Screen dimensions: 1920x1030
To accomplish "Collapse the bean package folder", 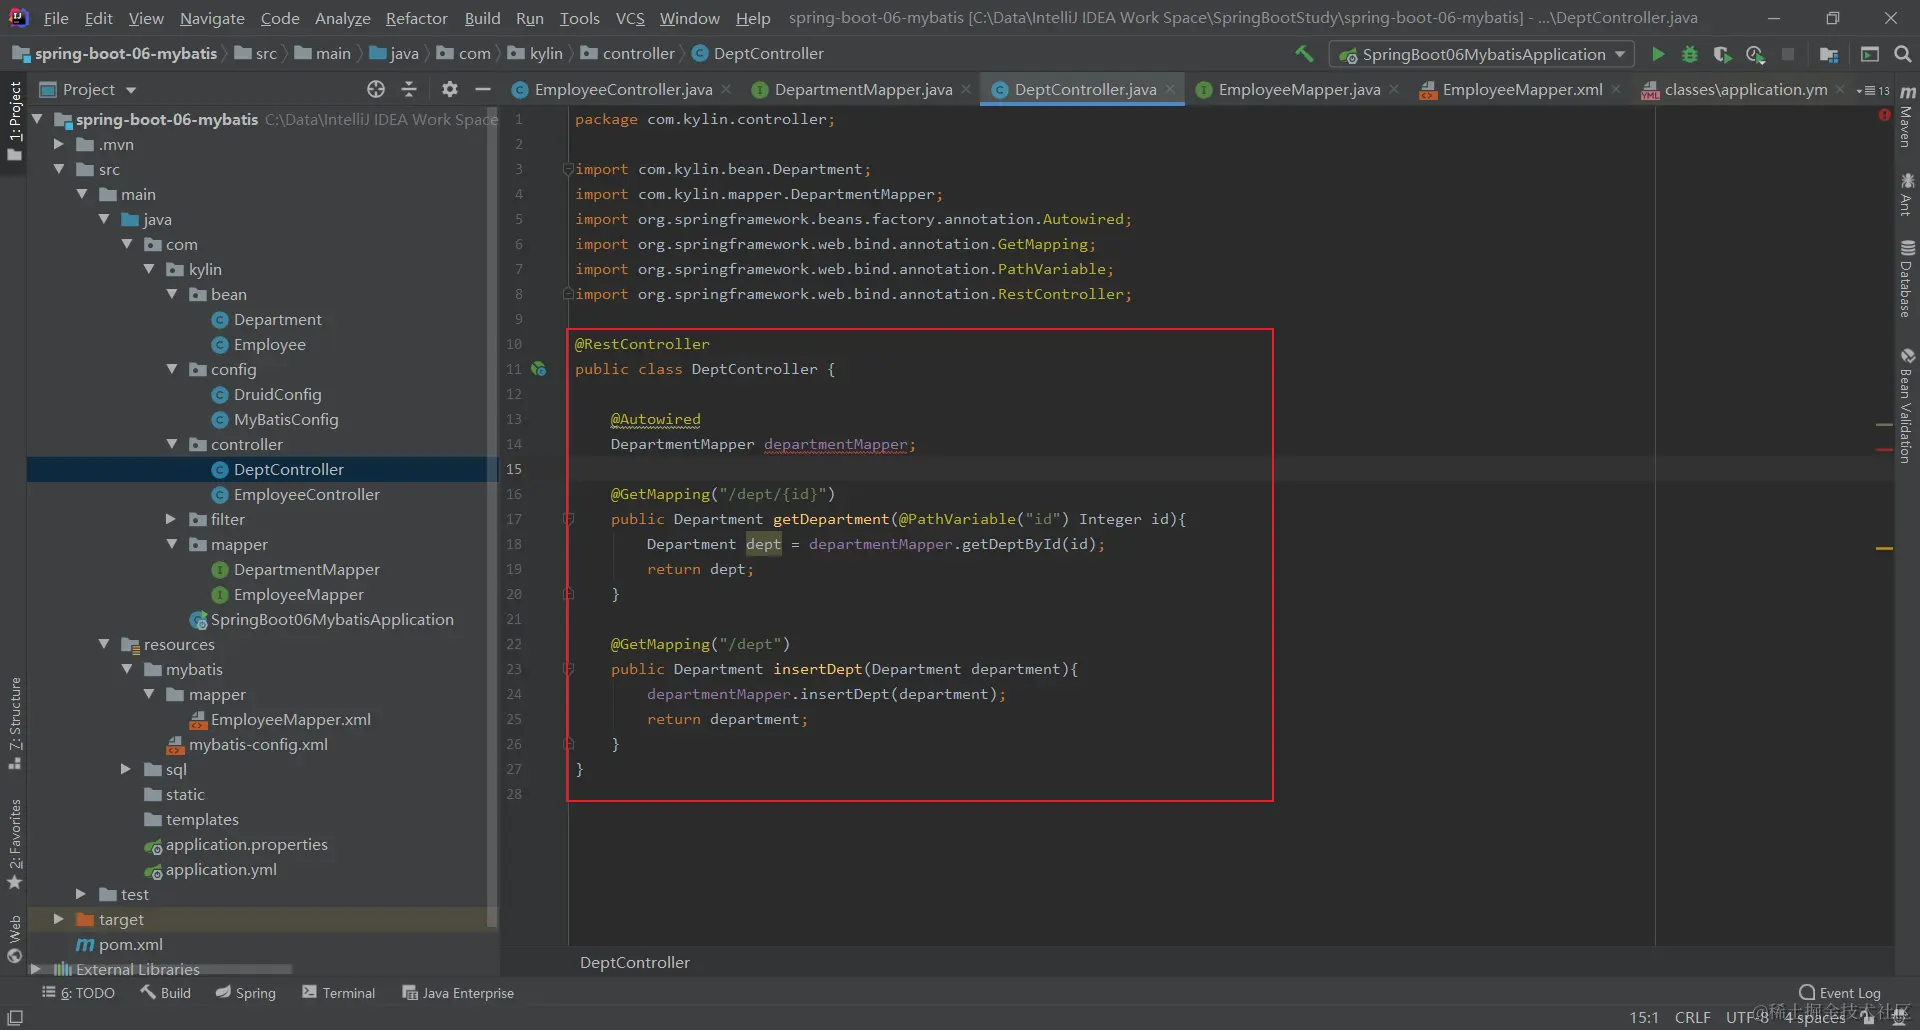I will tap(172, 294).
